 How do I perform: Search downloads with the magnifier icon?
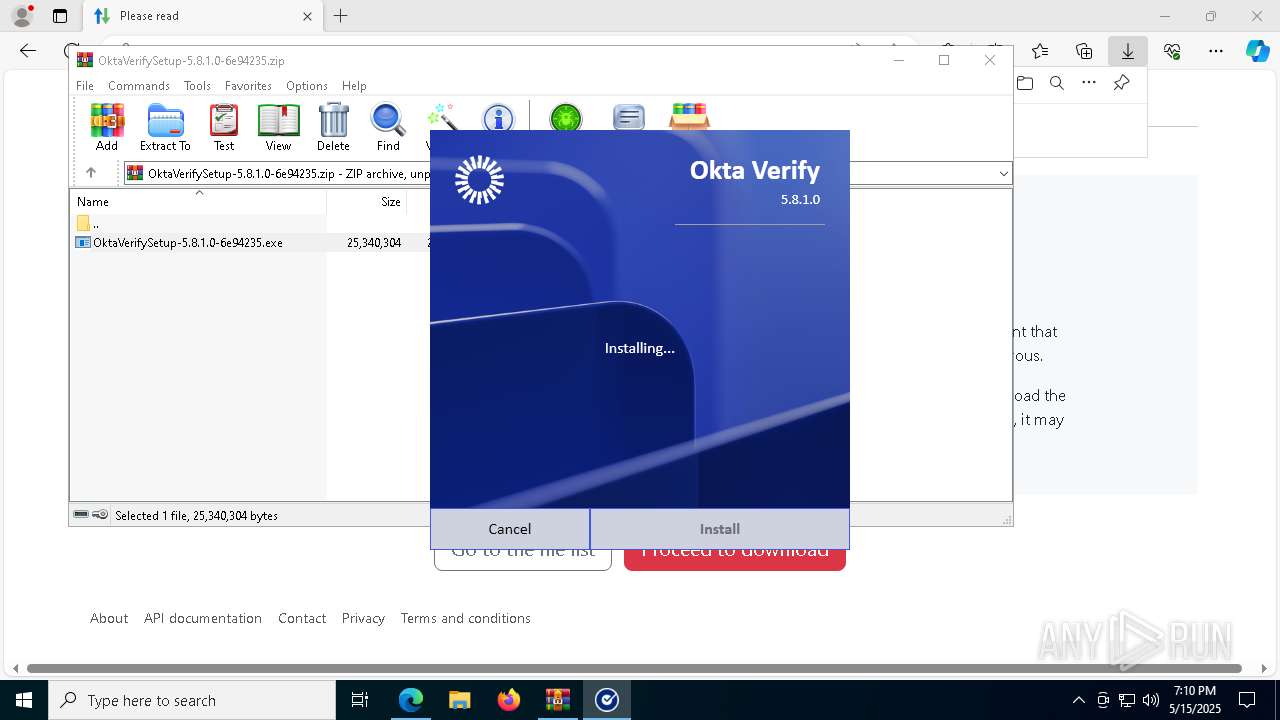1057,83
